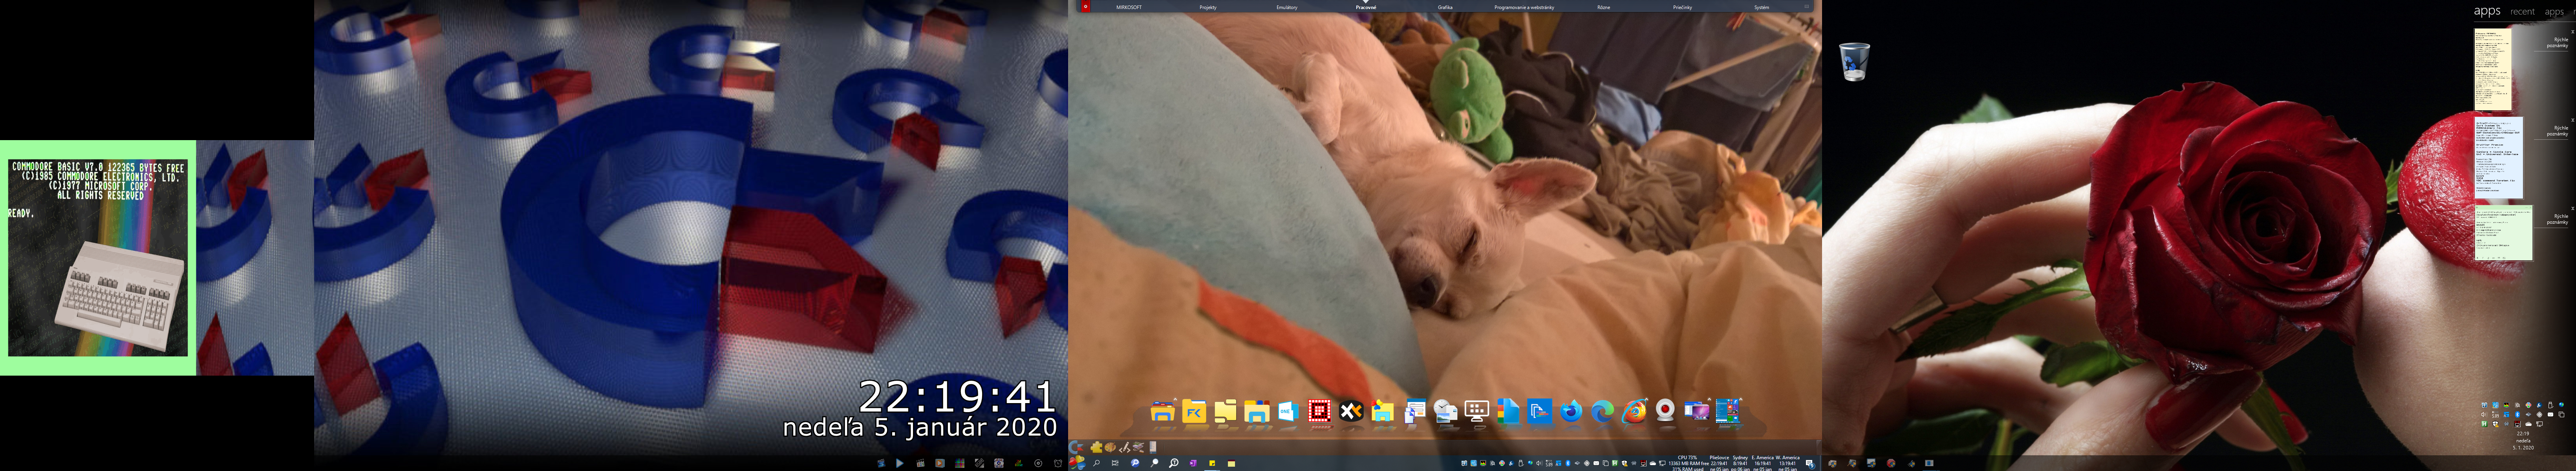This screenshot has height=471, width=2576.
Task: Launch the XY black oval dock app
Action: click(x=1351, y=411)
